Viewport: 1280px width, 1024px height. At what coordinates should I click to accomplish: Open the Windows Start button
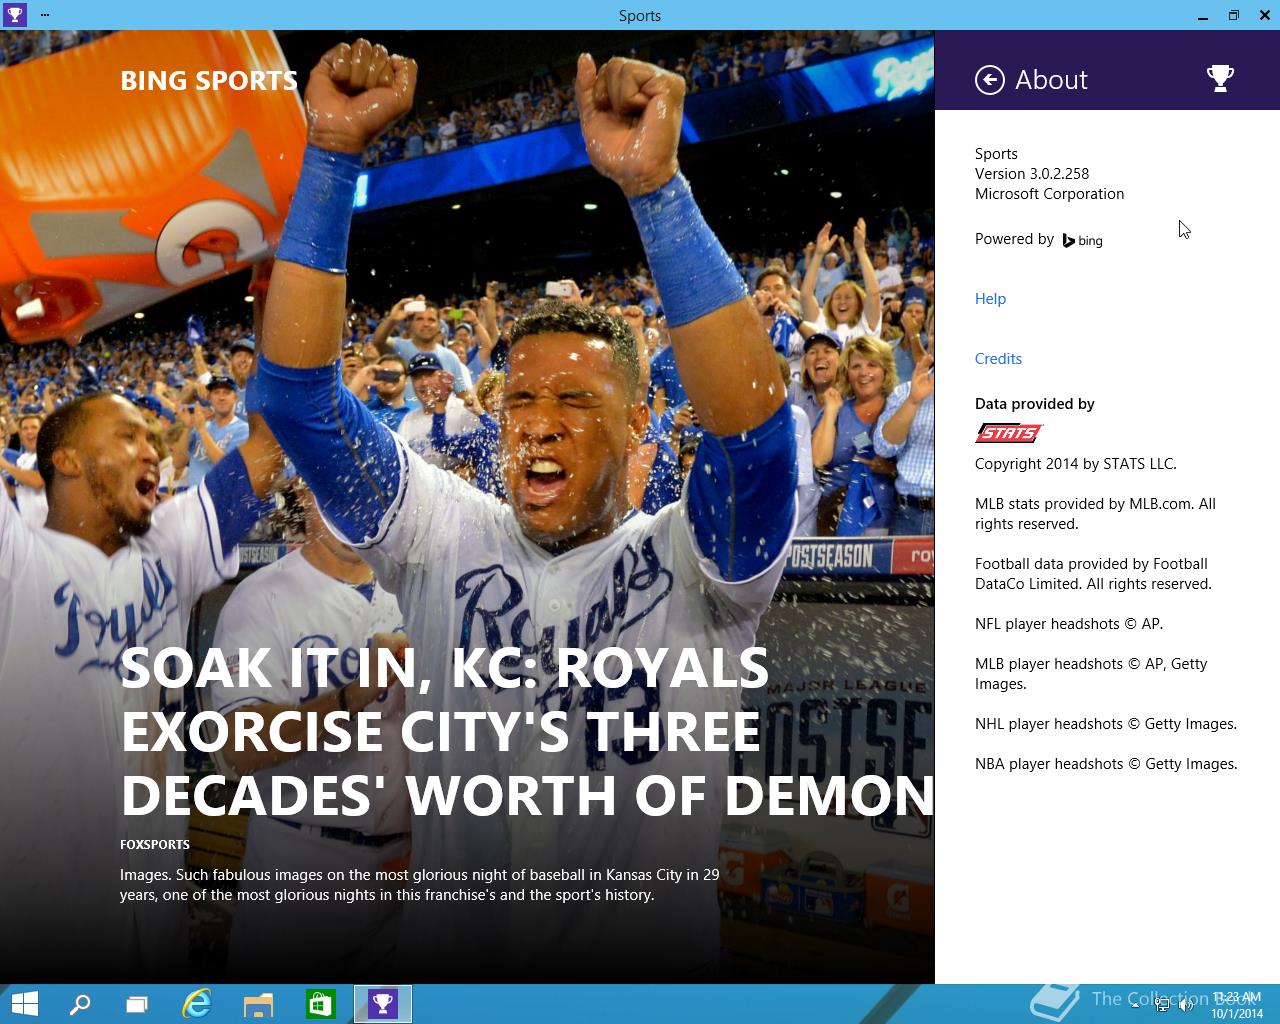tap(24, 1004)
